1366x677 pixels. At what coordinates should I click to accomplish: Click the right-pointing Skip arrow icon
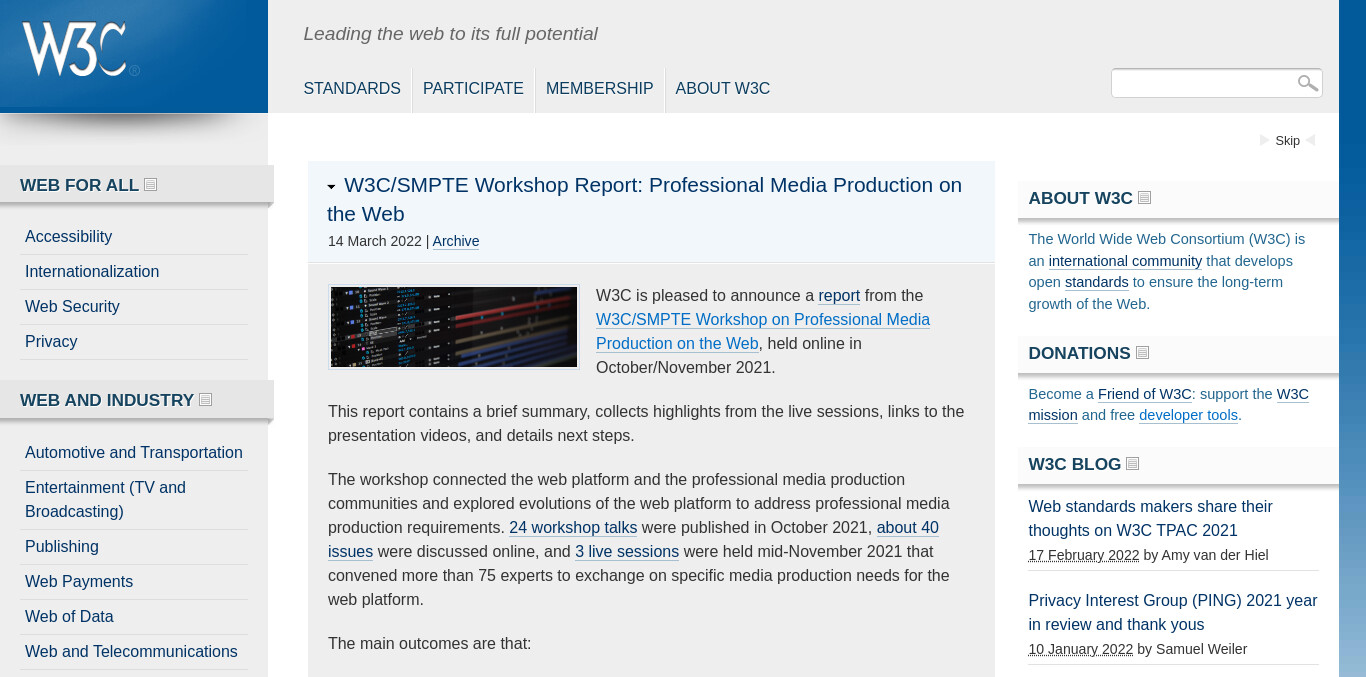(1264, 141)
